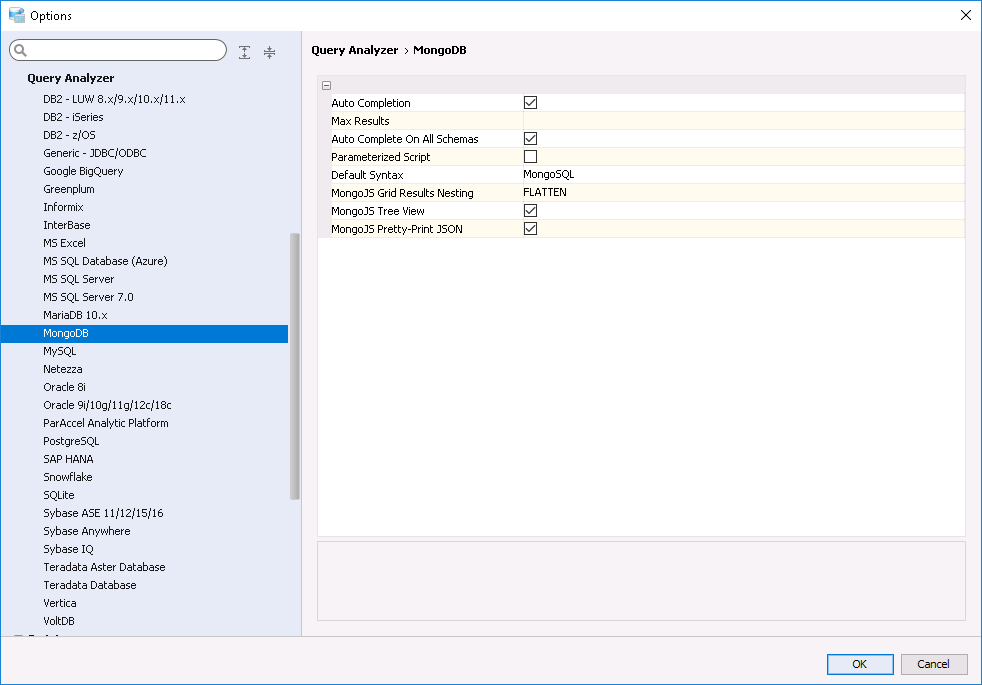The image size is (982, 685).
Task: Click the magnifier icon in search box
Action: [x=21, y=51]
